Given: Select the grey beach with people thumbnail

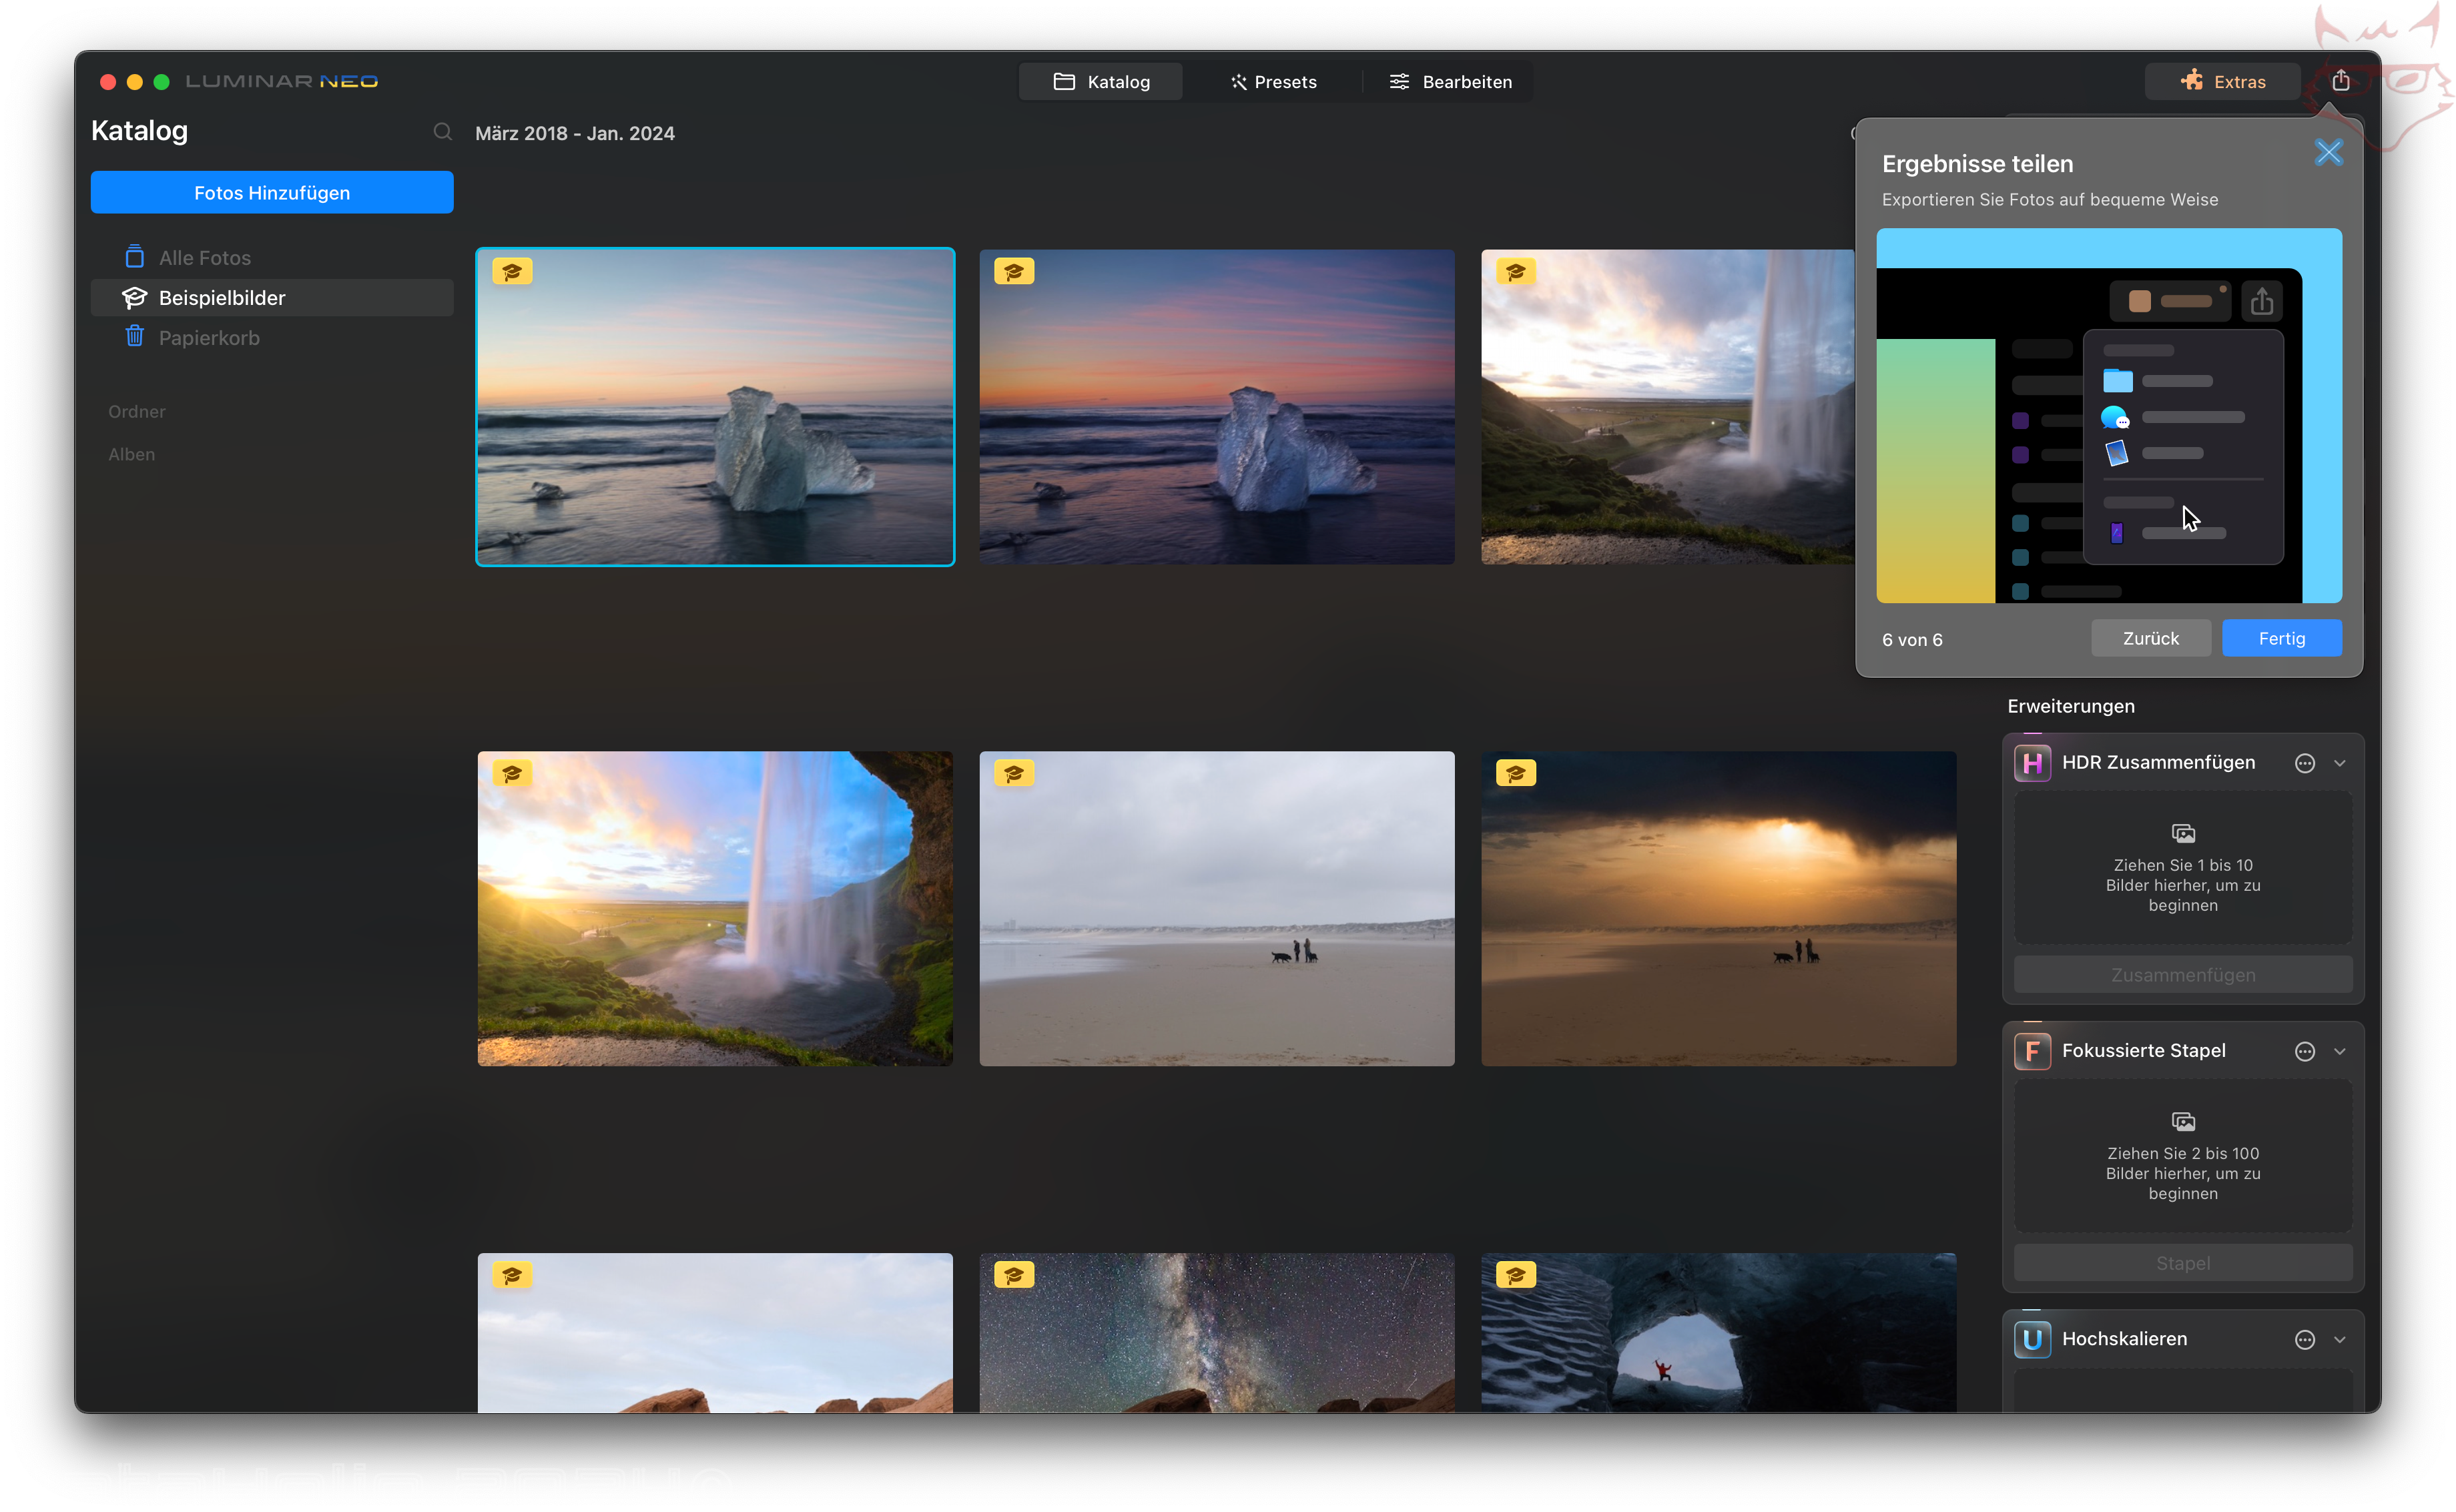Looking at the screenshot, I should click(x=1217, y=909).
